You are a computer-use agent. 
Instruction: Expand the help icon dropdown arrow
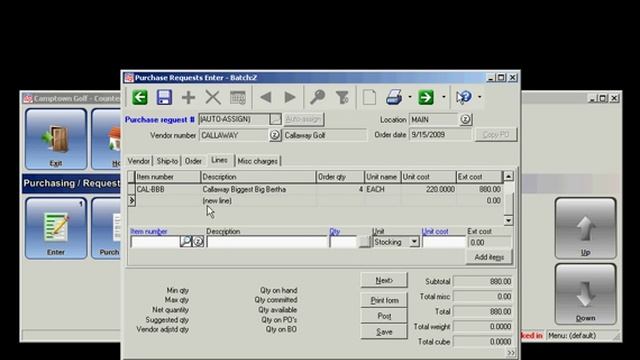(x=479, y=97)
